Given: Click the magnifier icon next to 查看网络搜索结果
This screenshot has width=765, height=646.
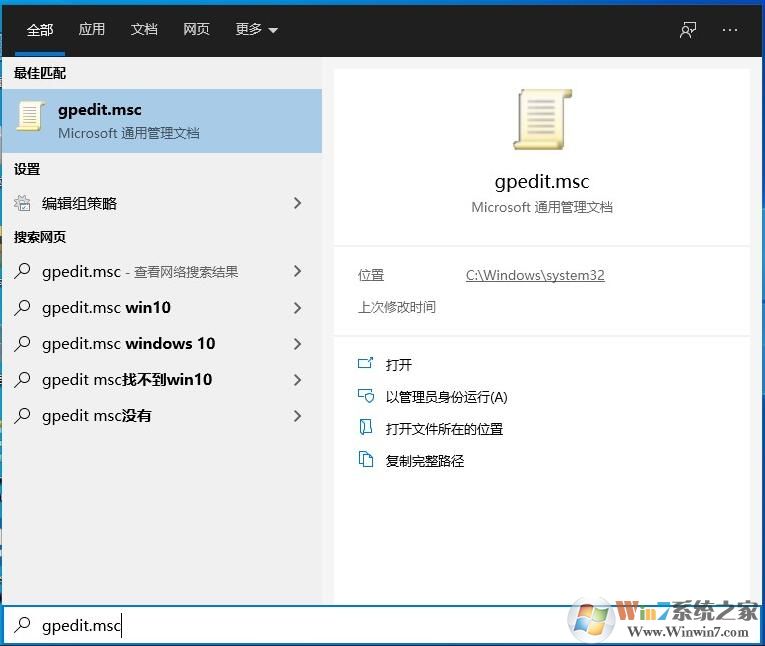Looking at the screenshot, I should coord(22,271).
